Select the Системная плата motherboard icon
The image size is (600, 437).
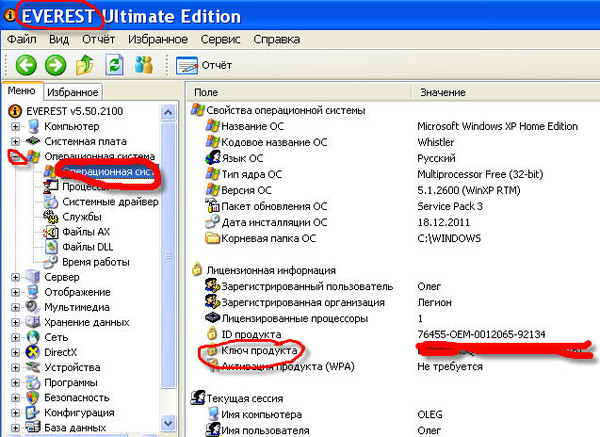coord(33,141)
